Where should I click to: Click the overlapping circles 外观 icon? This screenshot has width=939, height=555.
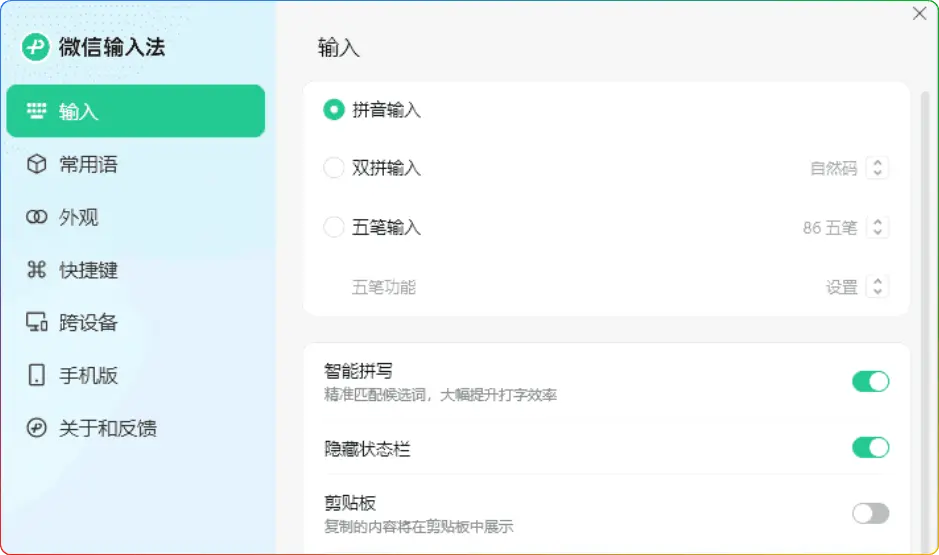coord(37,217)
